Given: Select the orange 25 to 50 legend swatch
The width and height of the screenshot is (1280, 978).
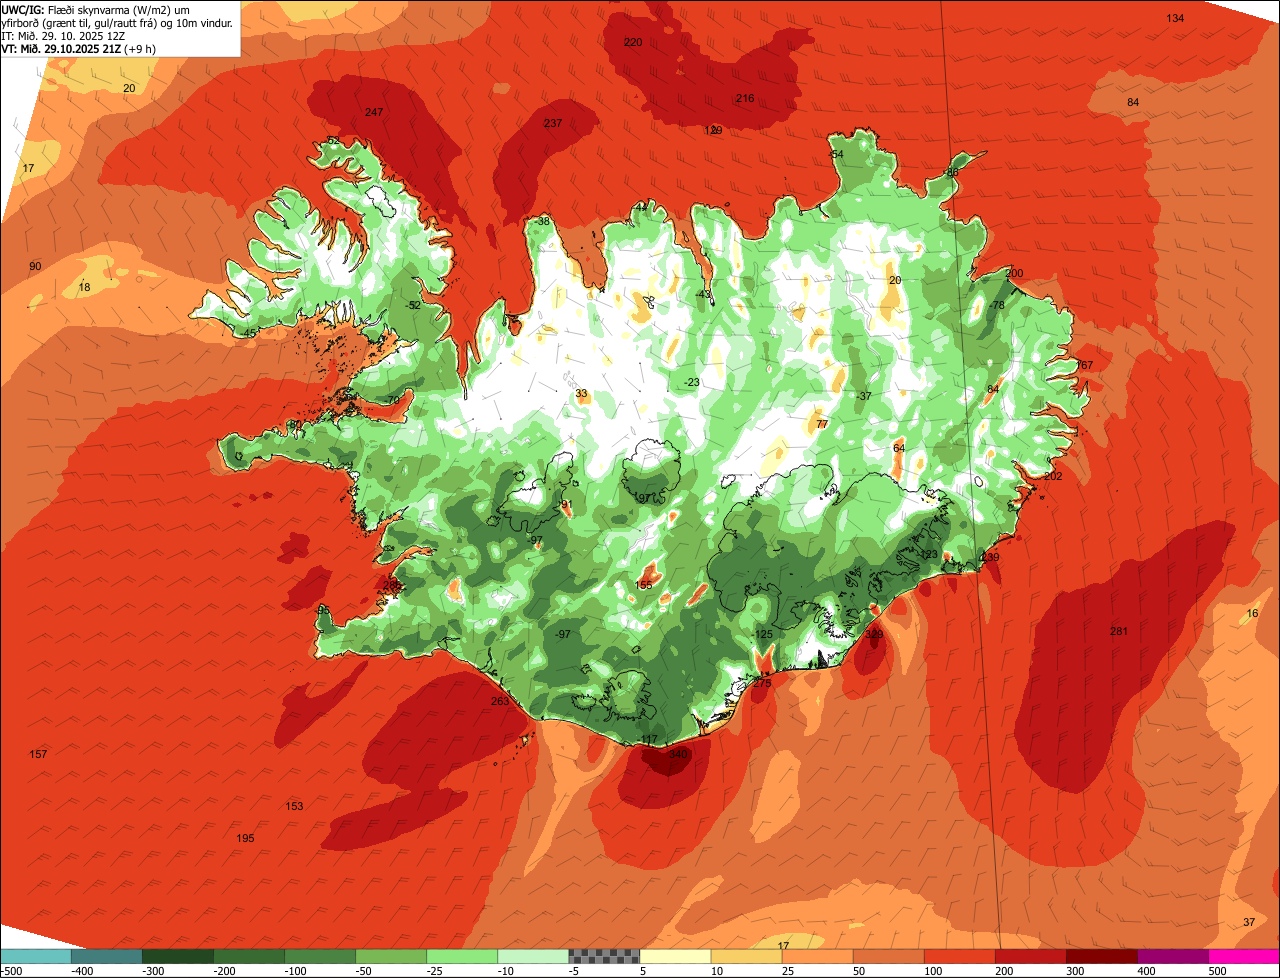Looking at the screenshot, I should pyautogui.click(x=817, y=956).
